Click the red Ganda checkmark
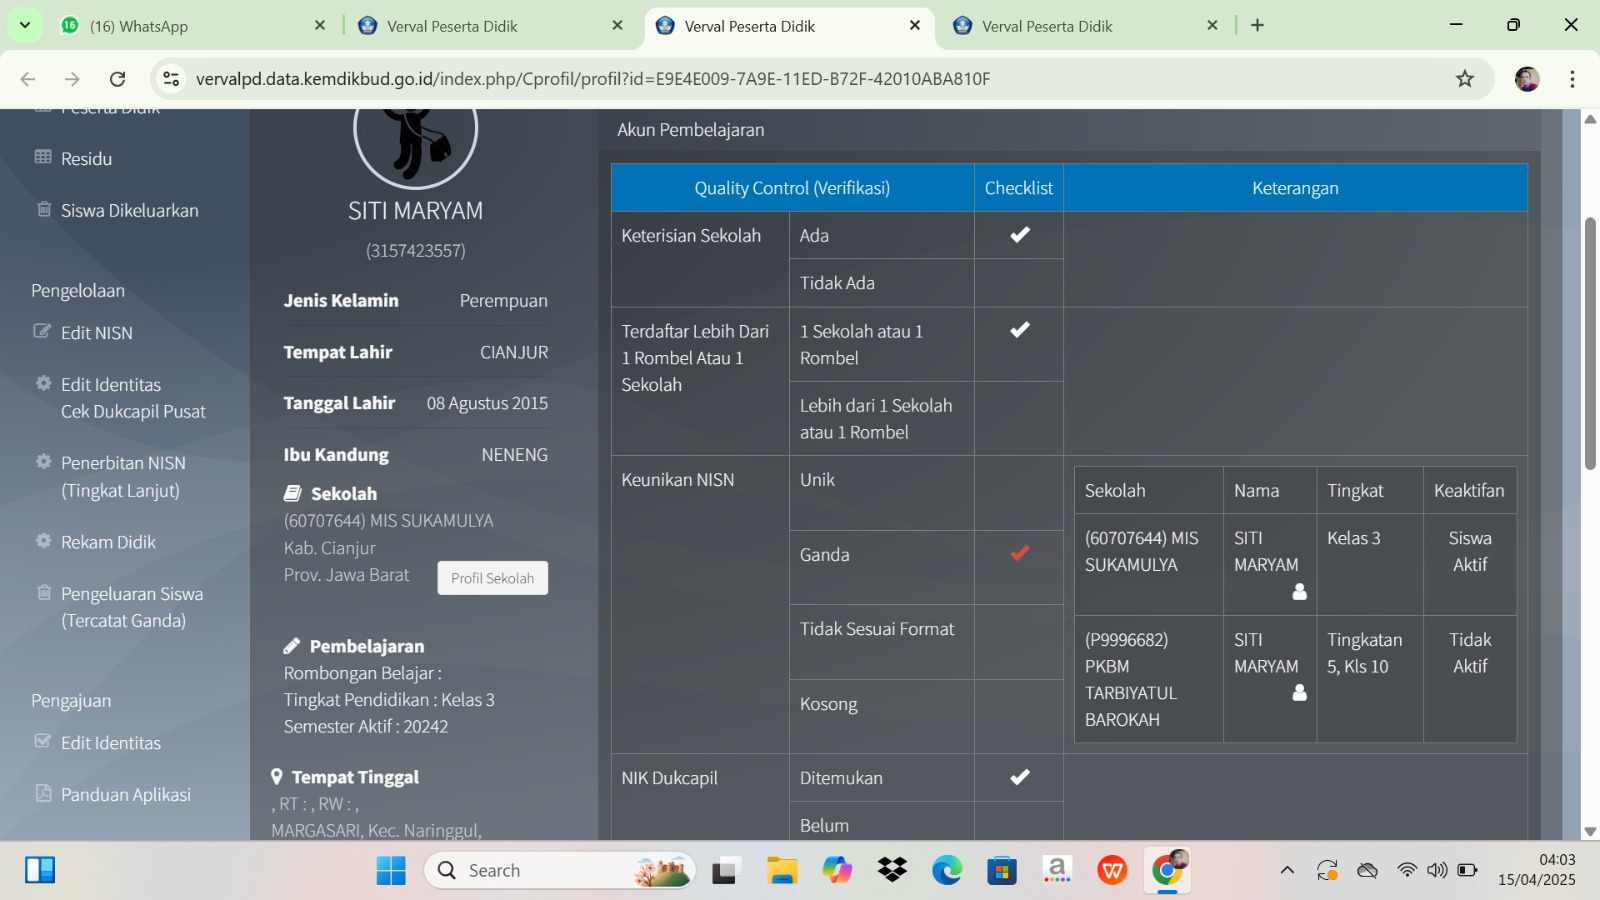 click(1019, 553)
